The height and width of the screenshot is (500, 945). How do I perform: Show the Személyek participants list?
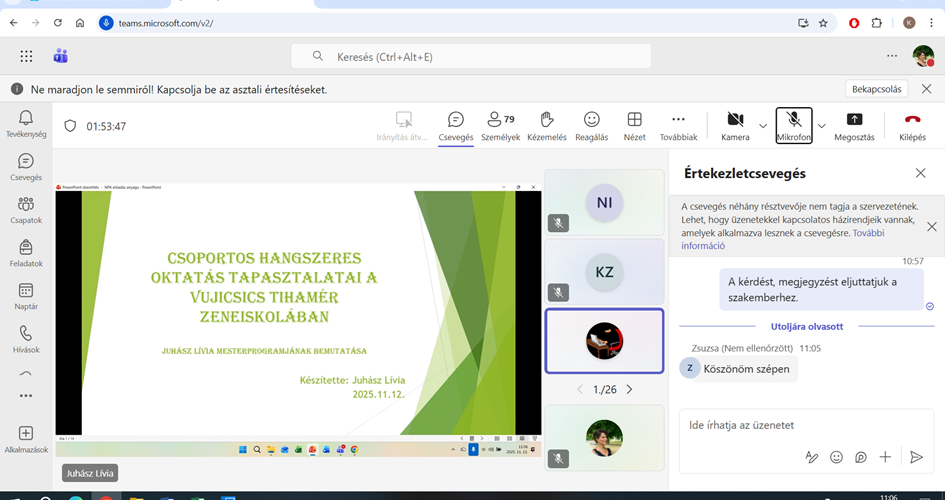coord(500,125)
